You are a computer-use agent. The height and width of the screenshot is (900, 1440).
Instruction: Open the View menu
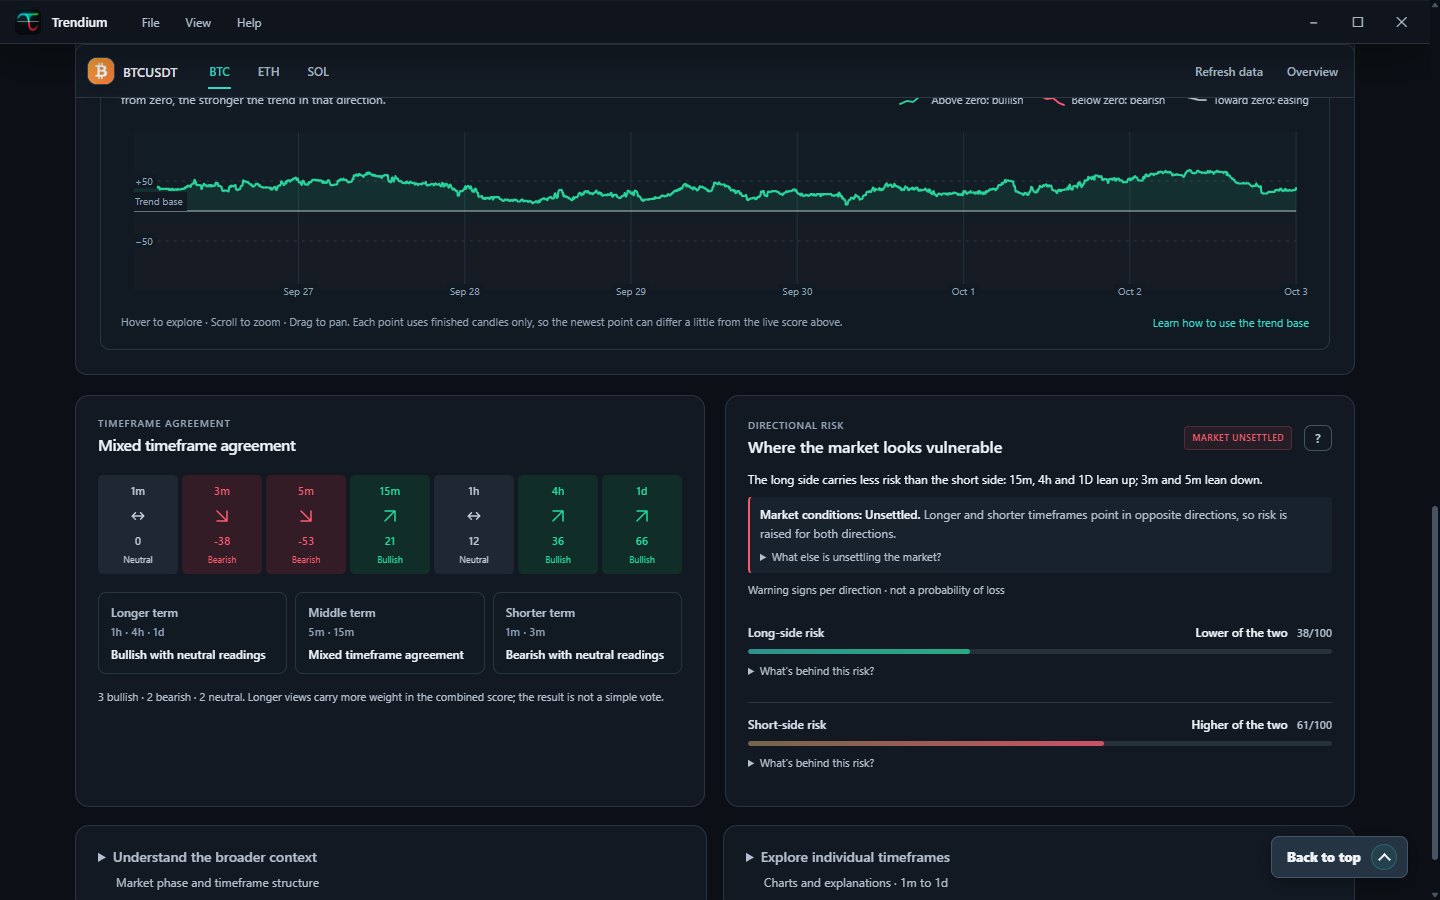click(198, 22)
